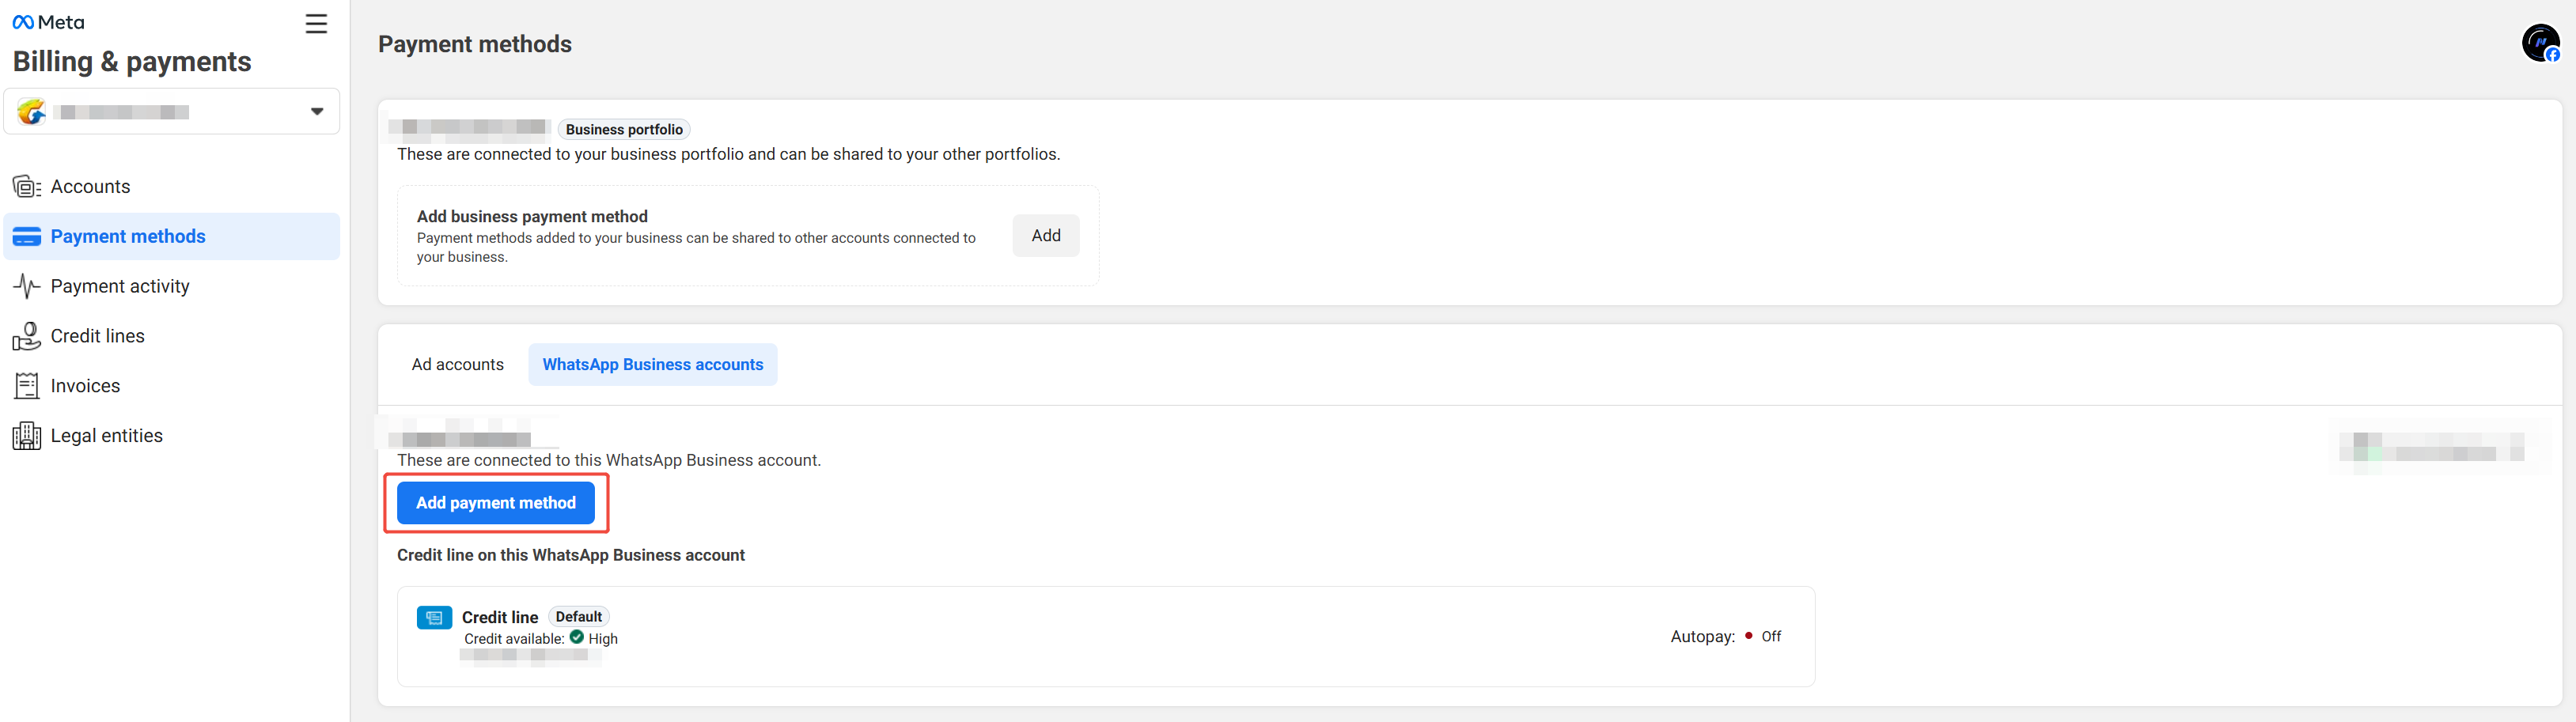Click the dropdown arrow in account selector
Viewport: 2576px width, 722px height.
(316, 111)
